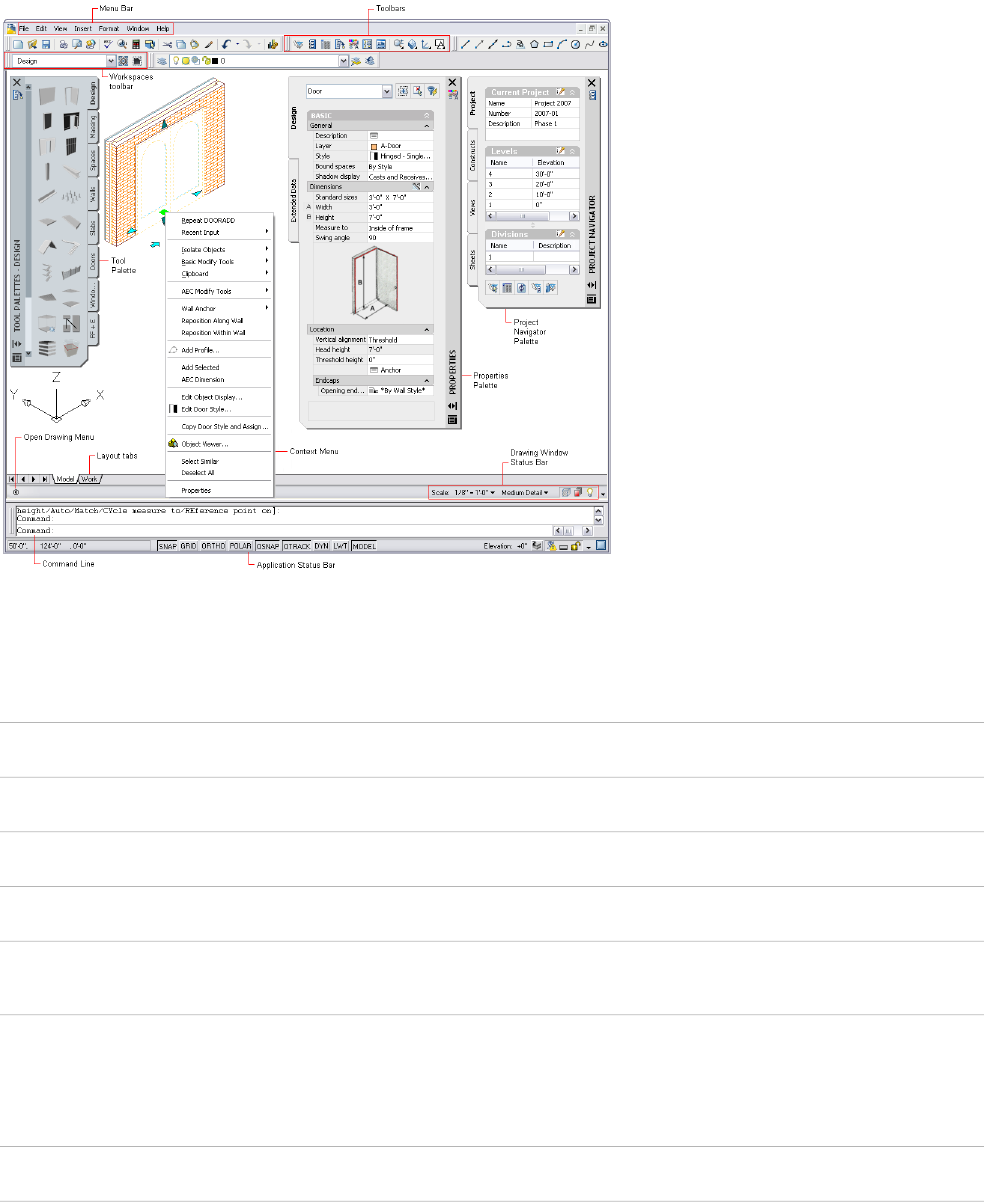984x1202 pixels.
Task: Toggle ORTHO mode in status bar
Action: pos(213,547)
